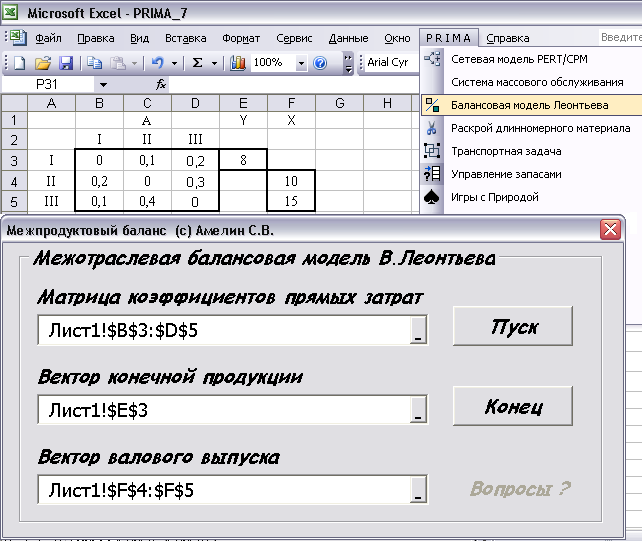Click the Copy icon in toolbar

[95, 63]
